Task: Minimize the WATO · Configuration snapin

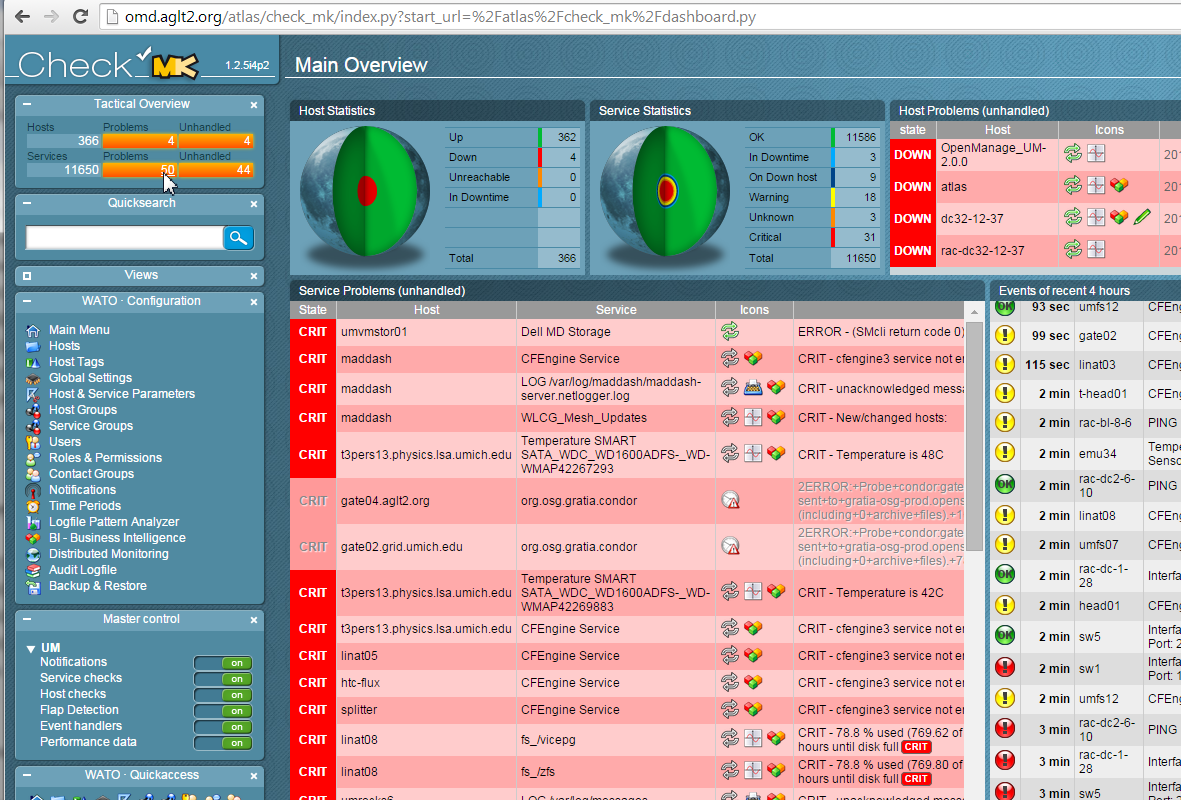Action: coord(27,301)
